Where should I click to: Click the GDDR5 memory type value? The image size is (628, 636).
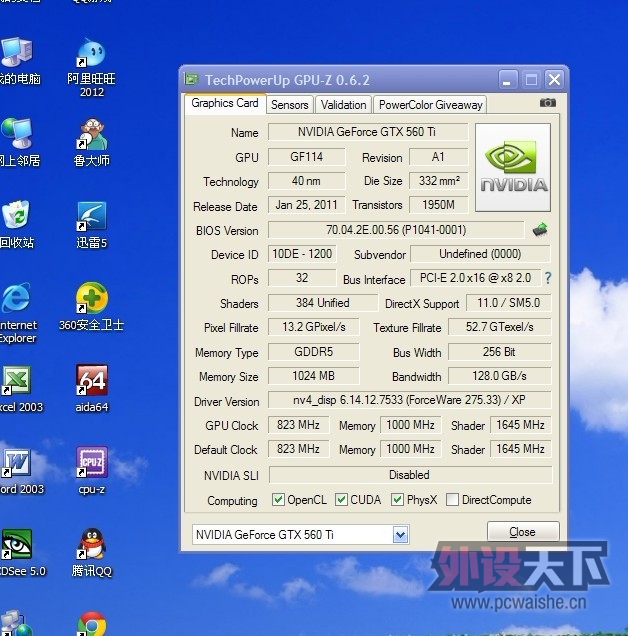click(314, 352)
